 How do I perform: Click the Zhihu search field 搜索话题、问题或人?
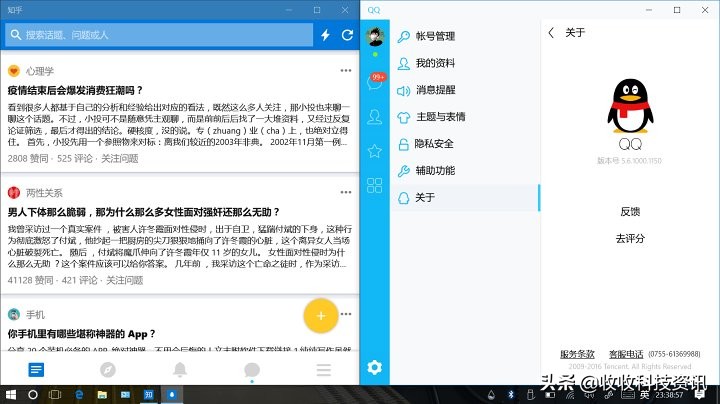coord(159,35)
